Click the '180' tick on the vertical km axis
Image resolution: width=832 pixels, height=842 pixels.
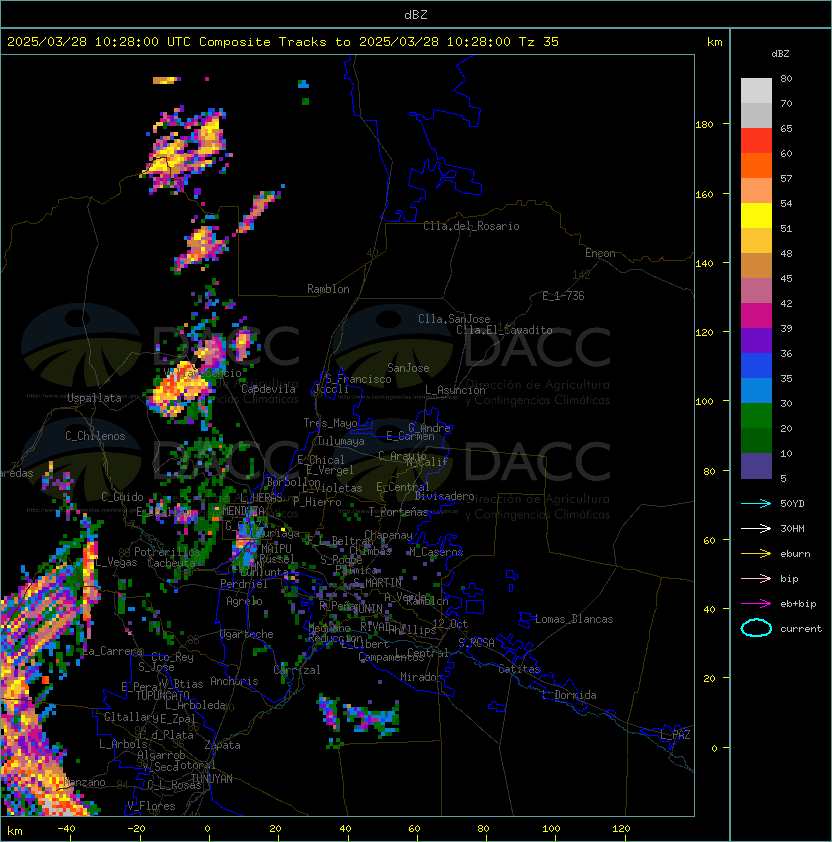704,125
